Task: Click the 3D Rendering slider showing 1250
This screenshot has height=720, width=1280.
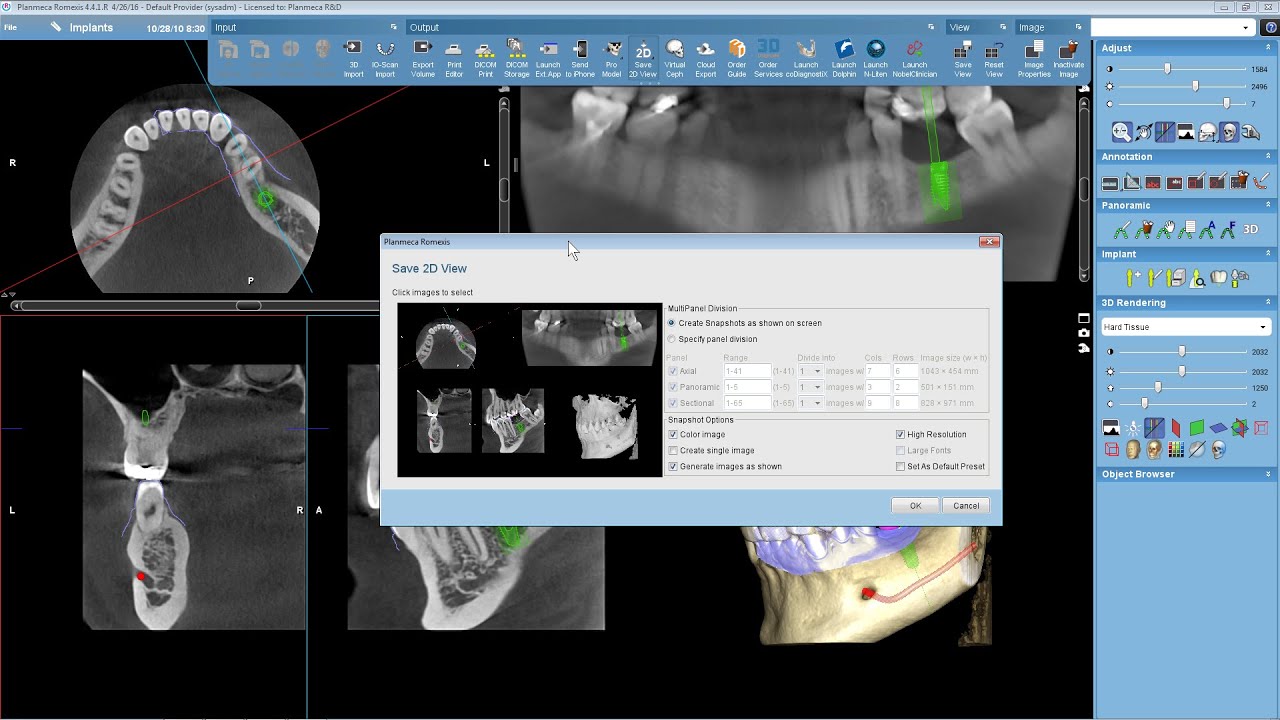Action: click(1158, 388)
